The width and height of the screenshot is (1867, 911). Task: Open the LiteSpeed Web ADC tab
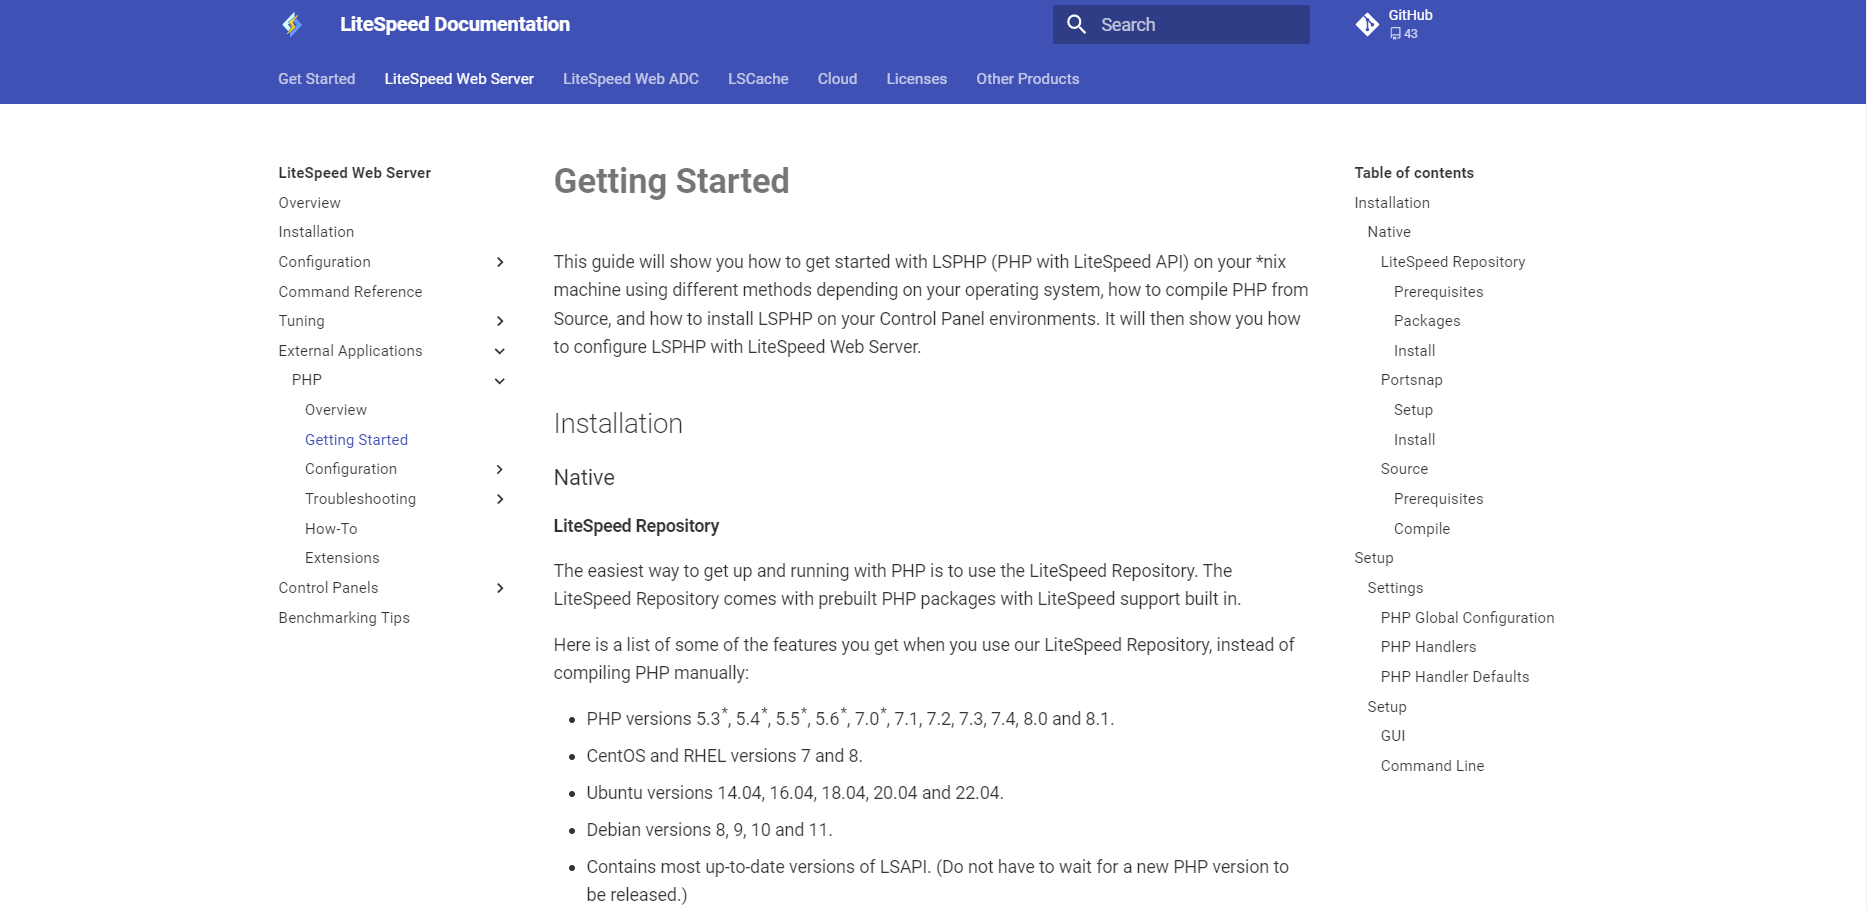pos(630,79)
